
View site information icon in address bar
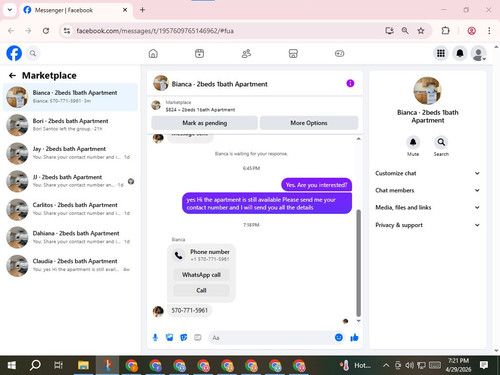click(67, 31)
